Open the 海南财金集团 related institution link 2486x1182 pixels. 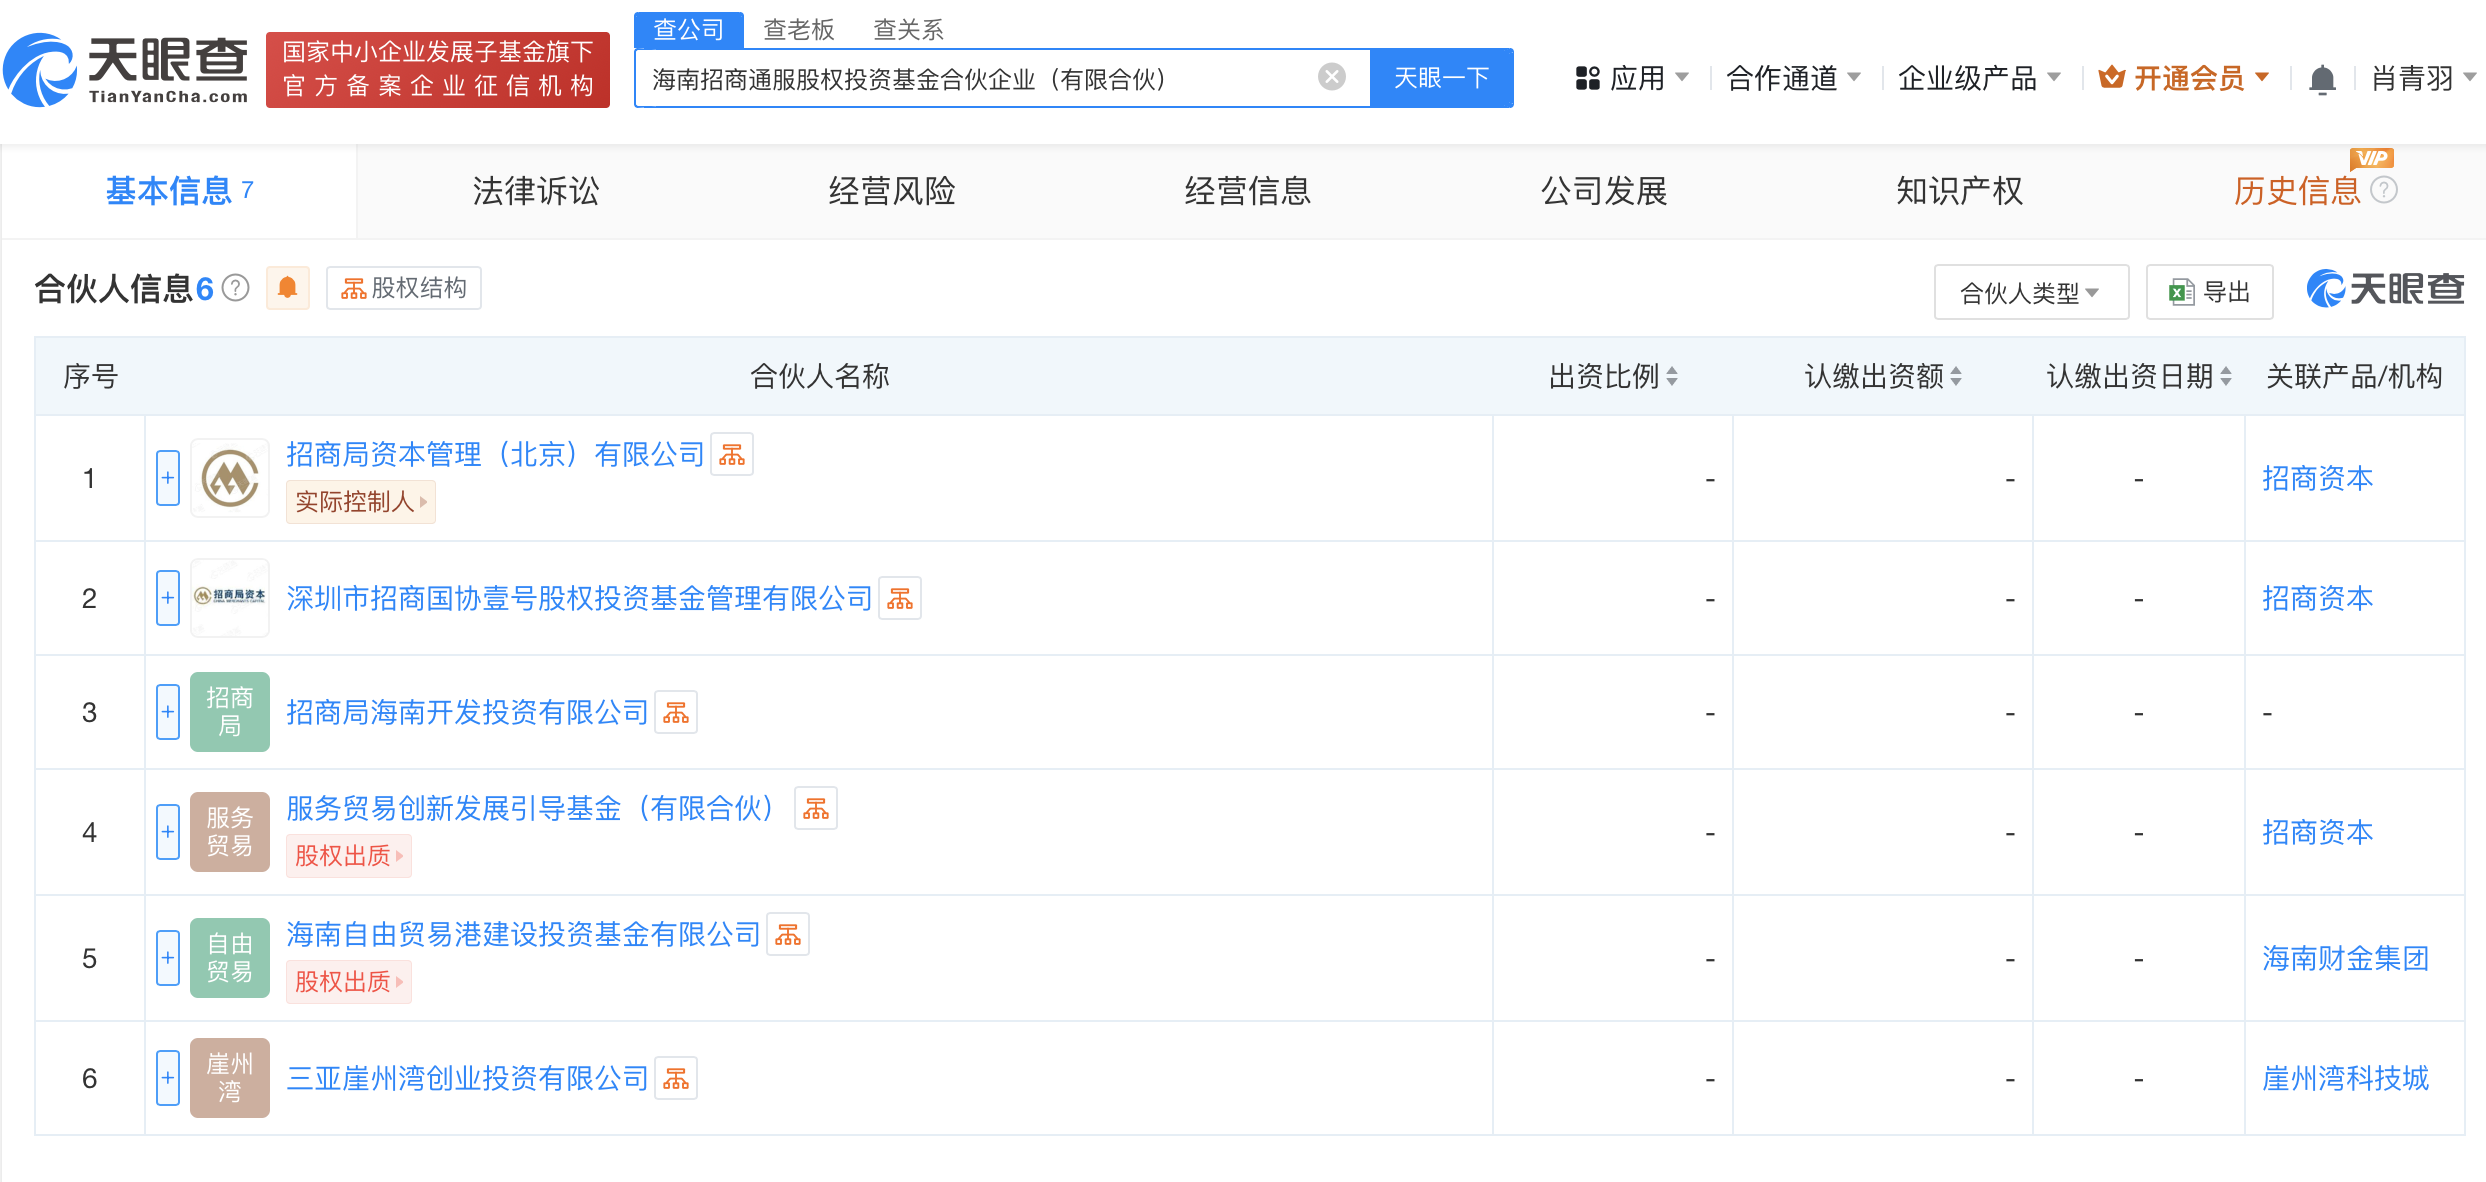click(2345, 958)
